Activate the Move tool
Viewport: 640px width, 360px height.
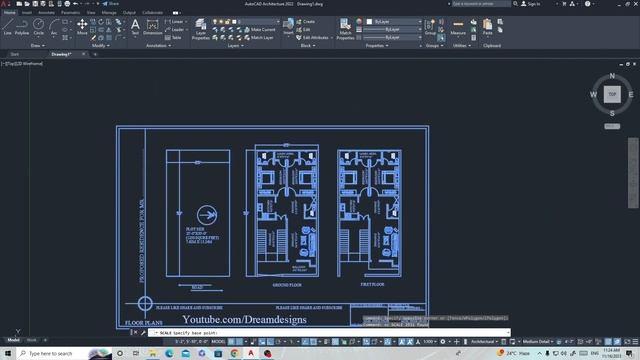pyautogui.click(x=82, y=27)
